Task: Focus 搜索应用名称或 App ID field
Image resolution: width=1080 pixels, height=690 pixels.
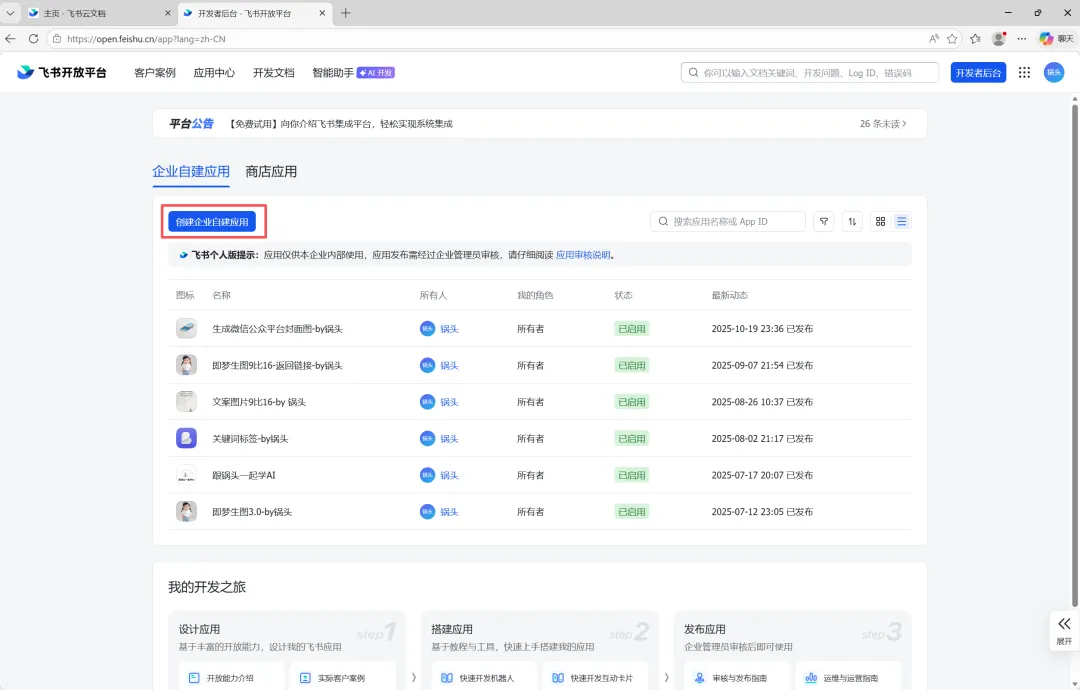Action: click(728, 222)
